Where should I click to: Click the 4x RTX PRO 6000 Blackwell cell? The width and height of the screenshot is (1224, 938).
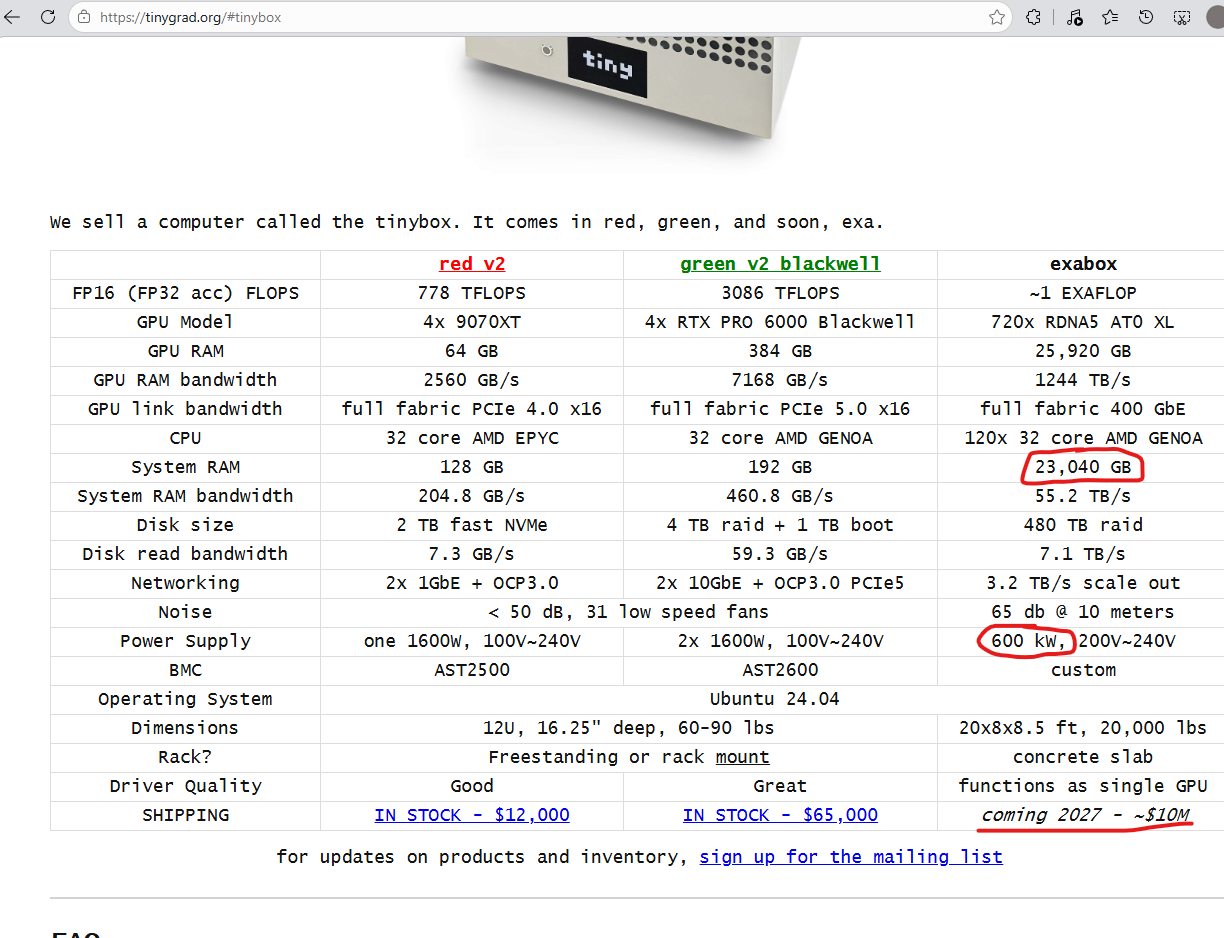click(780, 322)
